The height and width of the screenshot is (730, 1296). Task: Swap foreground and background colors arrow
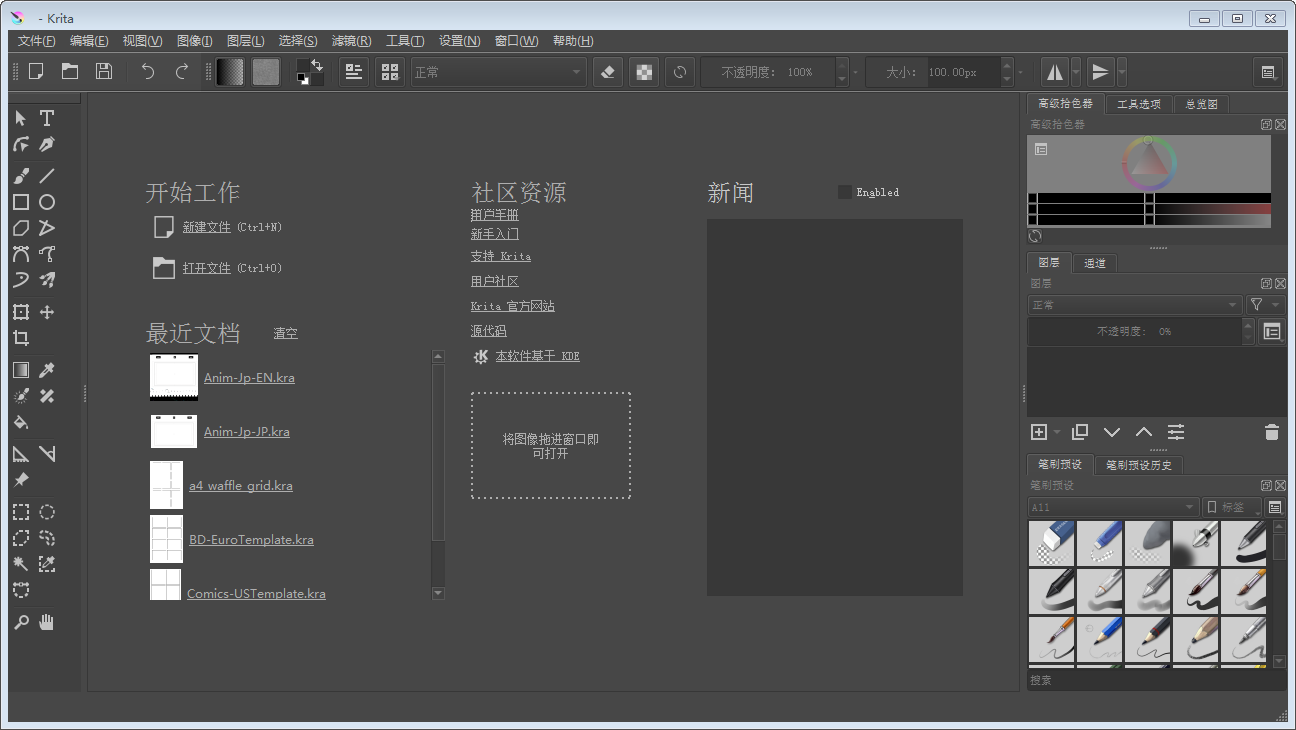pyautogui.click(x=318, y=64)
